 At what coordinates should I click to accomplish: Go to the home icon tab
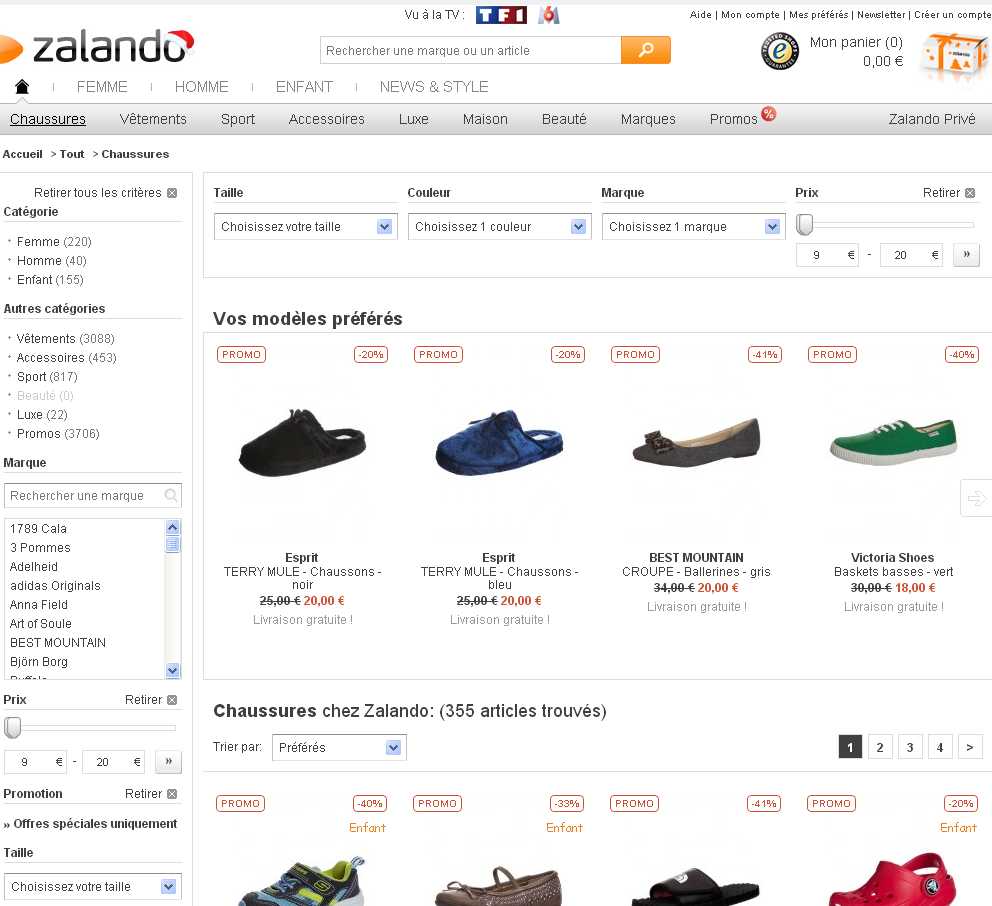tap(22, 87)
